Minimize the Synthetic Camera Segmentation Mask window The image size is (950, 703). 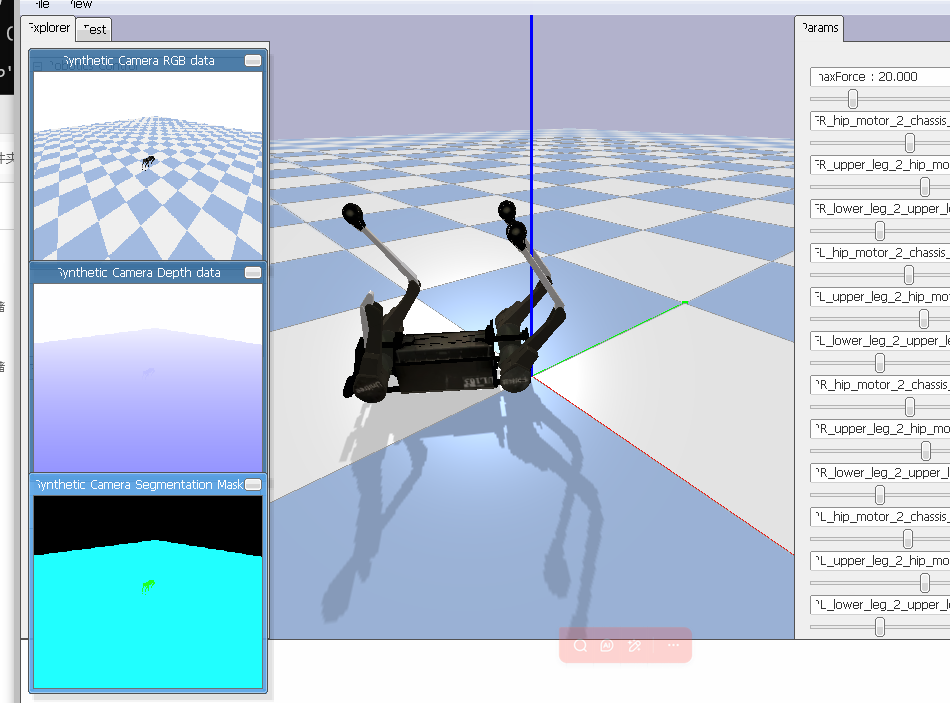point(253,485)
